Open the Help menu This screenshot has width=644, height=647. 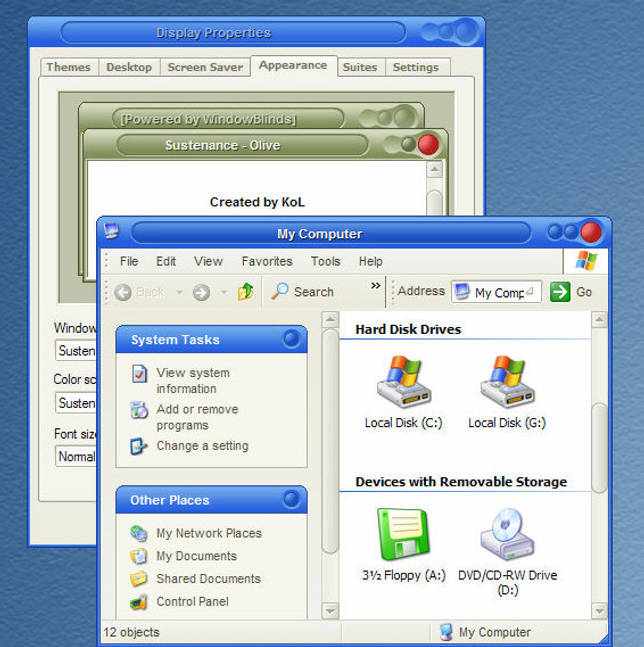(370, 261)
